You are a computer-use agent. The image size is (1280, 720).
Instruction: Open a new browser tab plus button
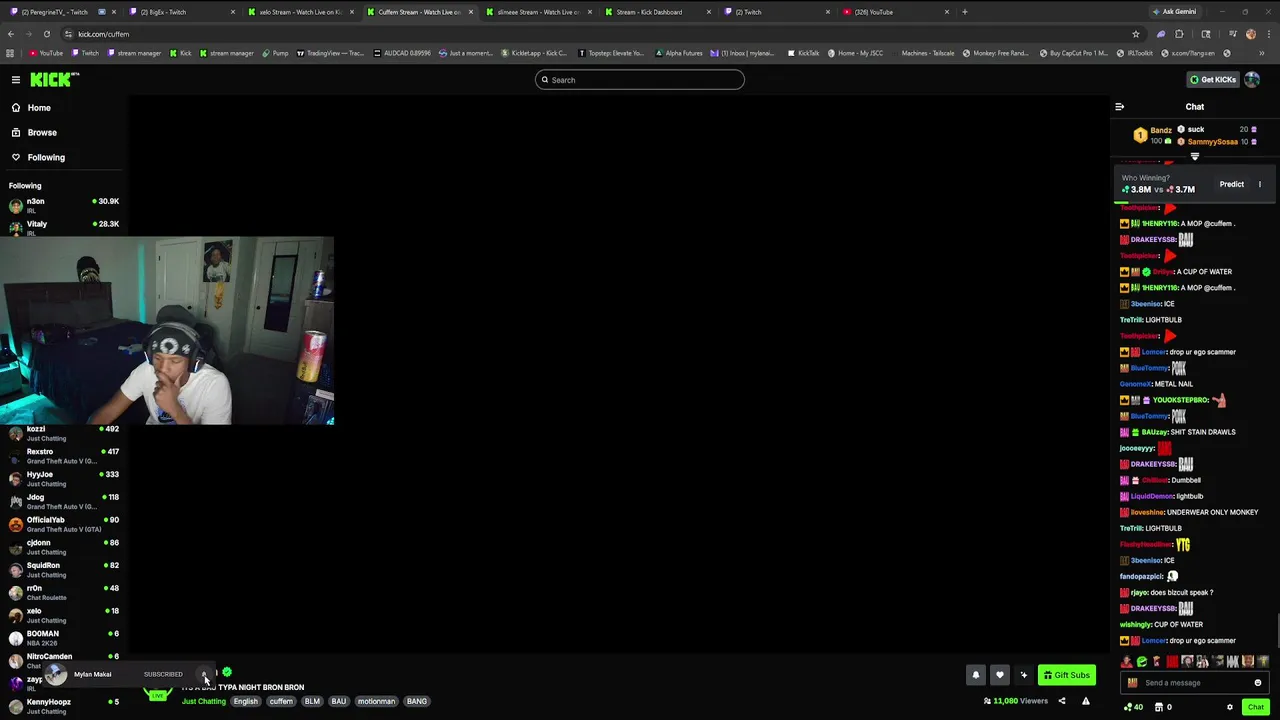point(965,12)
